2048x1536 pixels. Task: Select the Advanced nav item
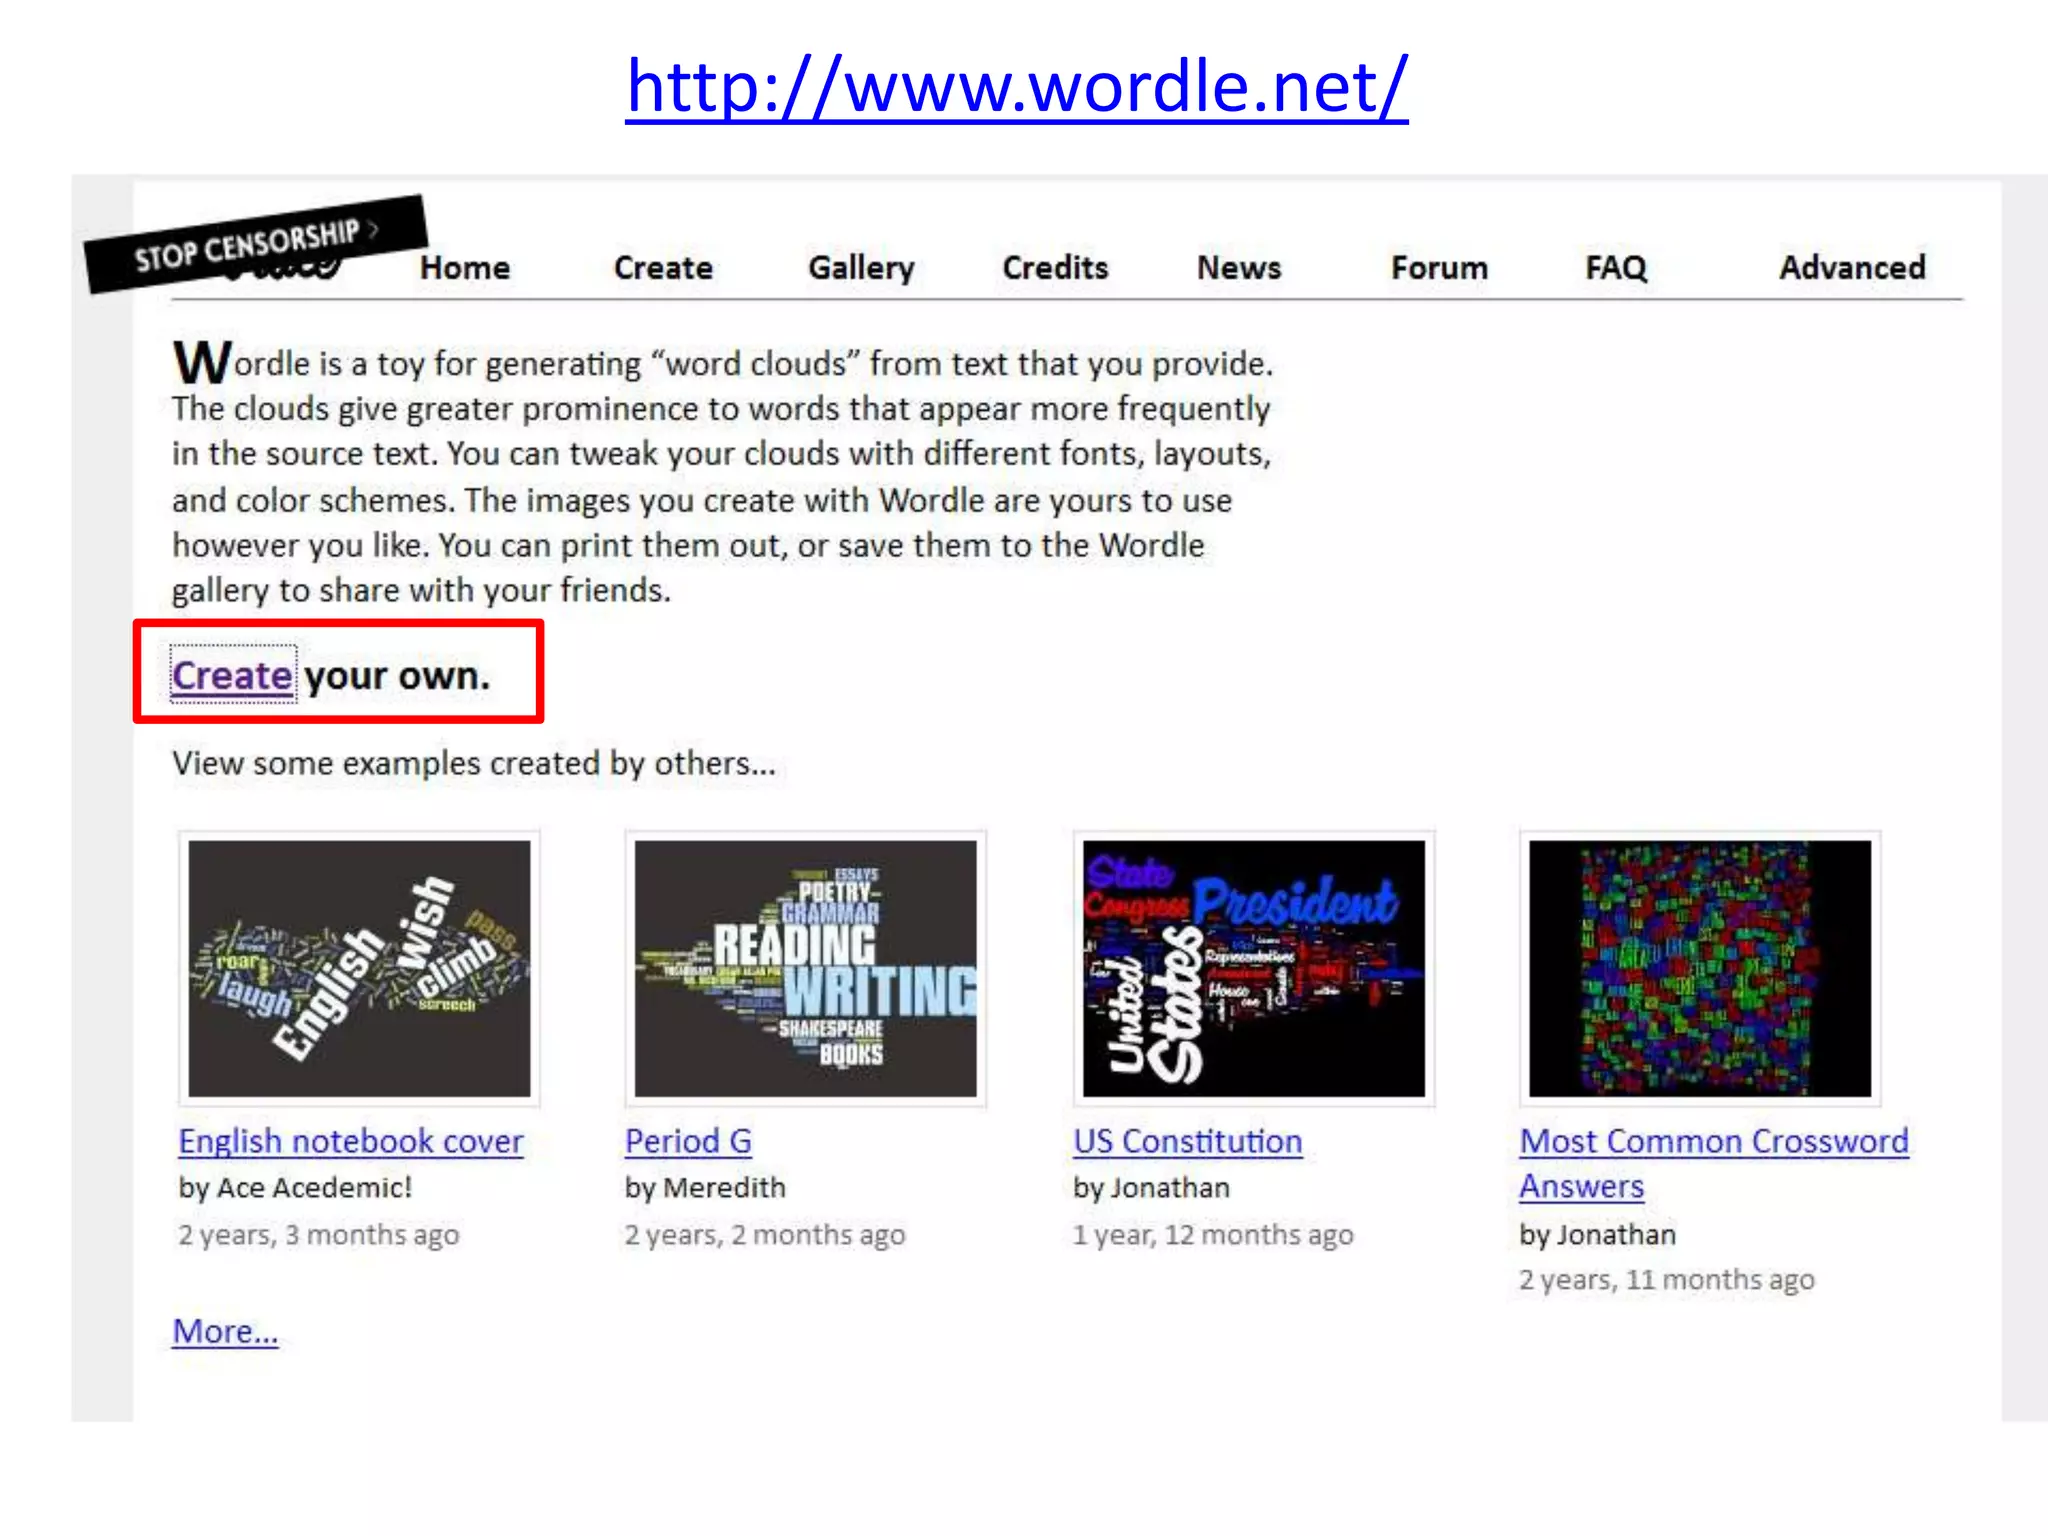[1852, 268]
